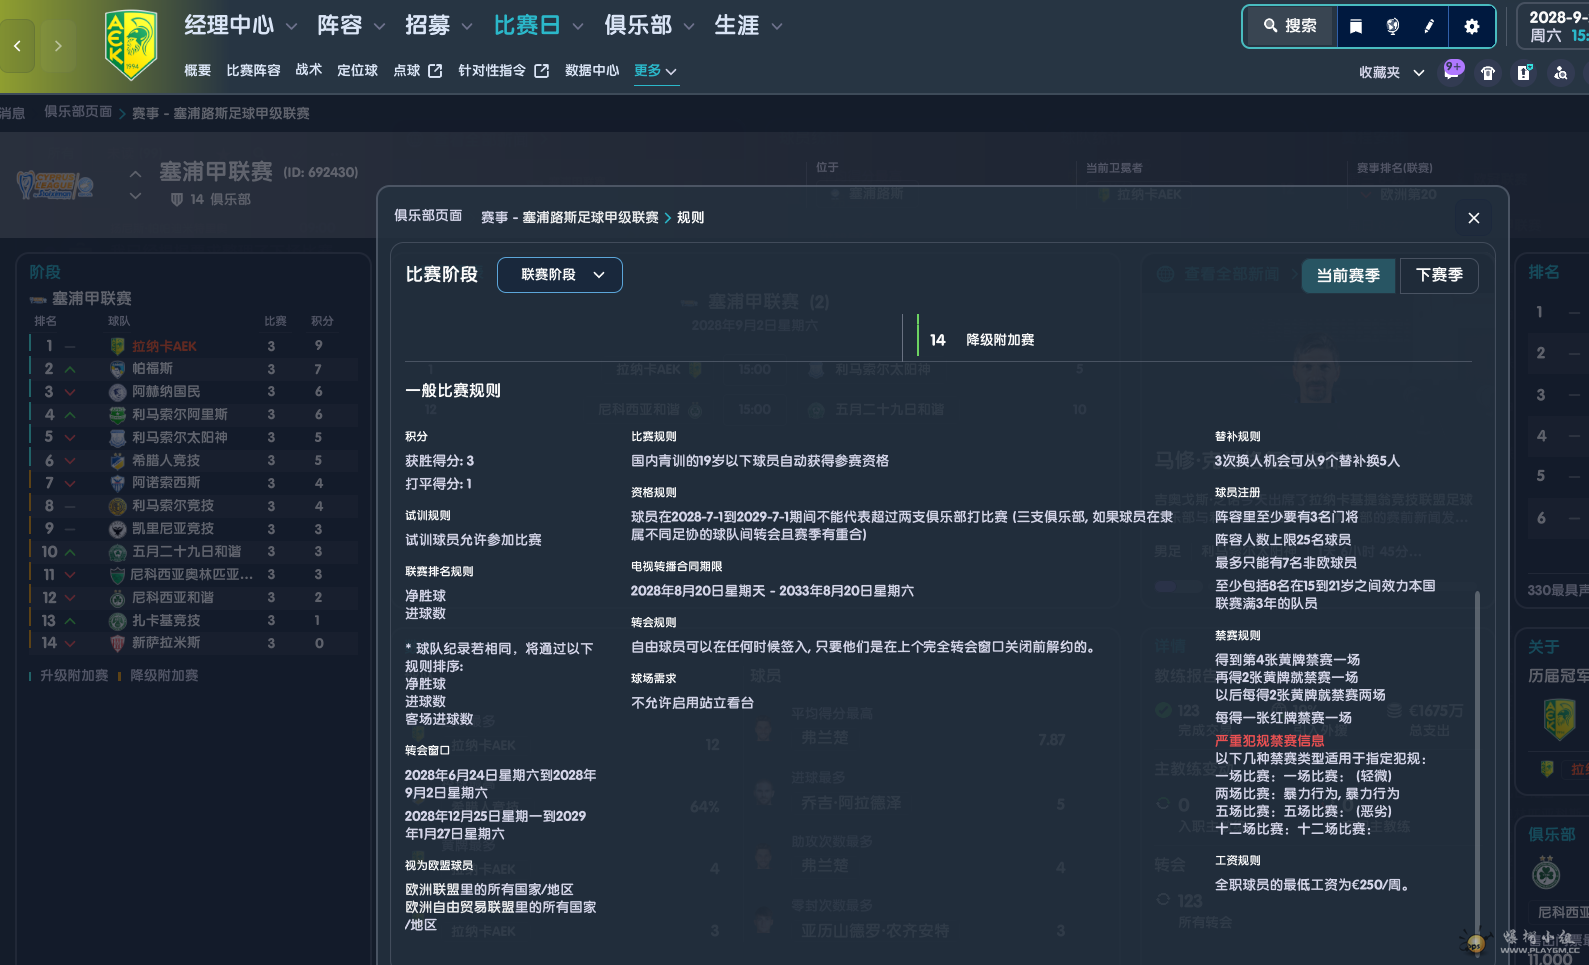Select the 当前赛季 toggle
Screen dimensions: 1589x965
pos(1348,275)
